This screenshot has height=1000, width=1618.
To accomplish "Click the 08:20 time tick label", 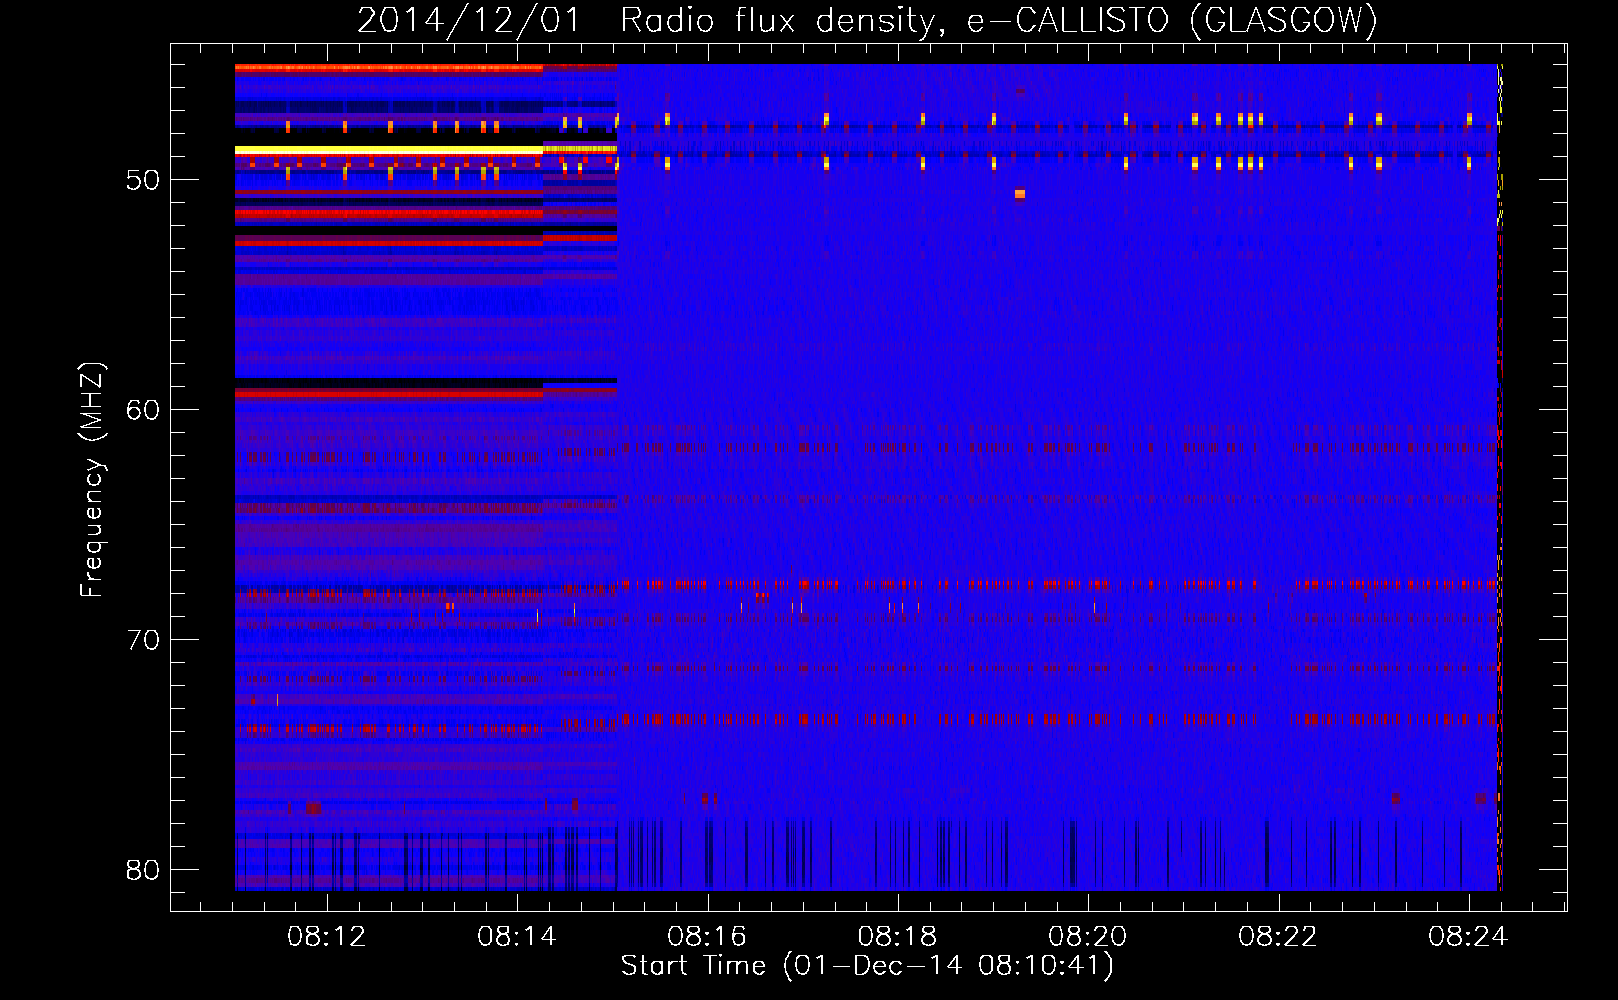I will click(1087, 937).
